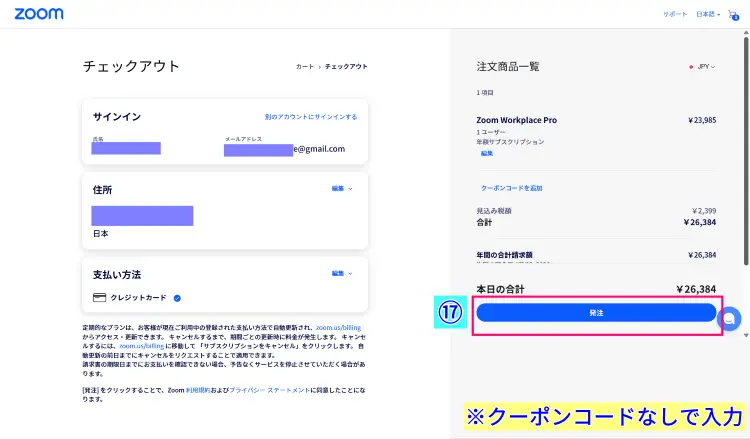
Task: Expand the 住所 編集 dropdown
Action: point(342,188)
